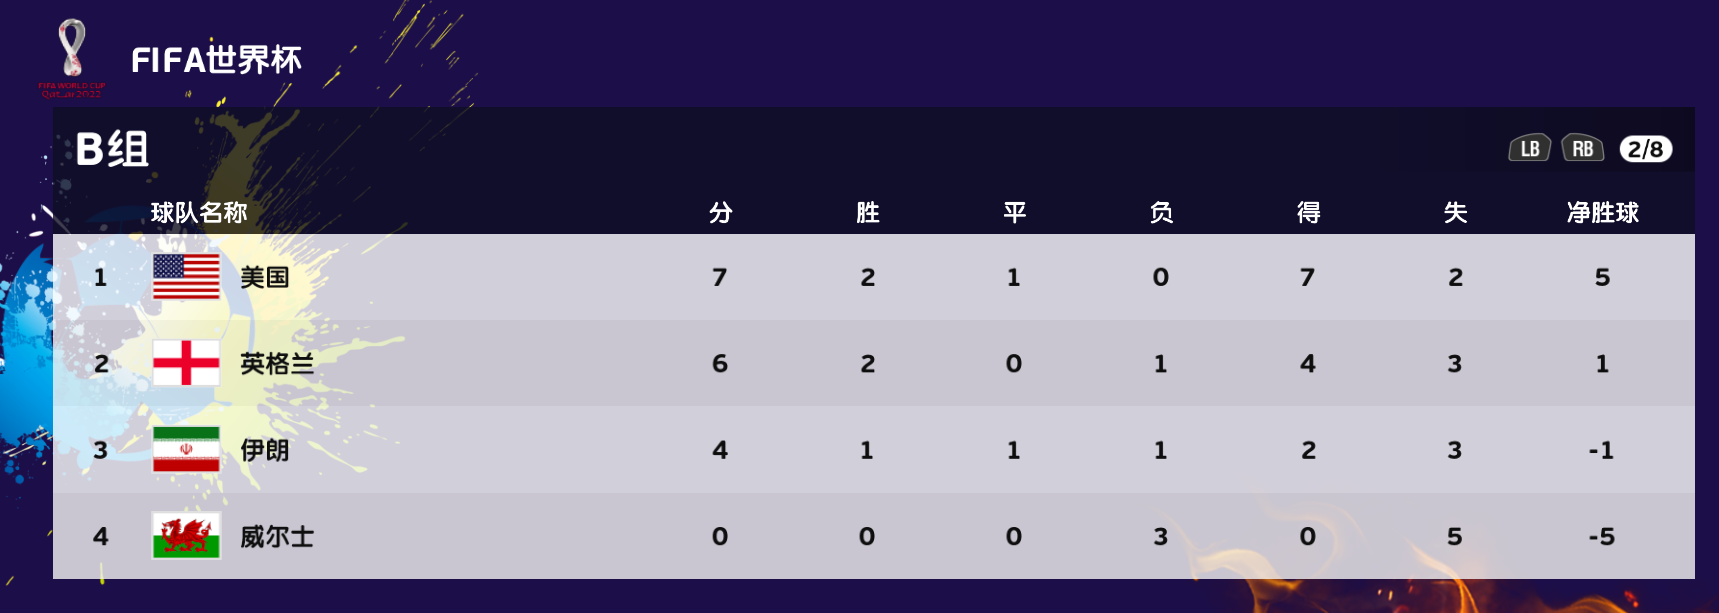Select the 英格兰 team name

(x=277, y=364)
